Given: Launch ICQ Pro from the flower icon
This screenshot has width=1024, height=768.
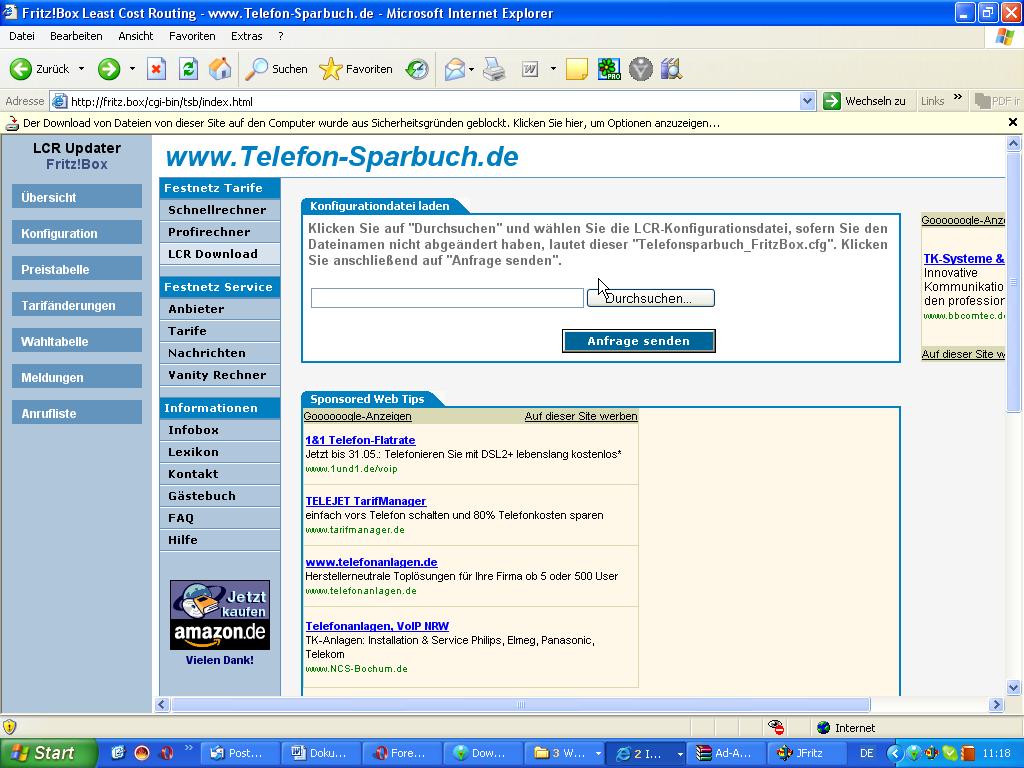Looking at the screenshot, I should pos(609,69).
